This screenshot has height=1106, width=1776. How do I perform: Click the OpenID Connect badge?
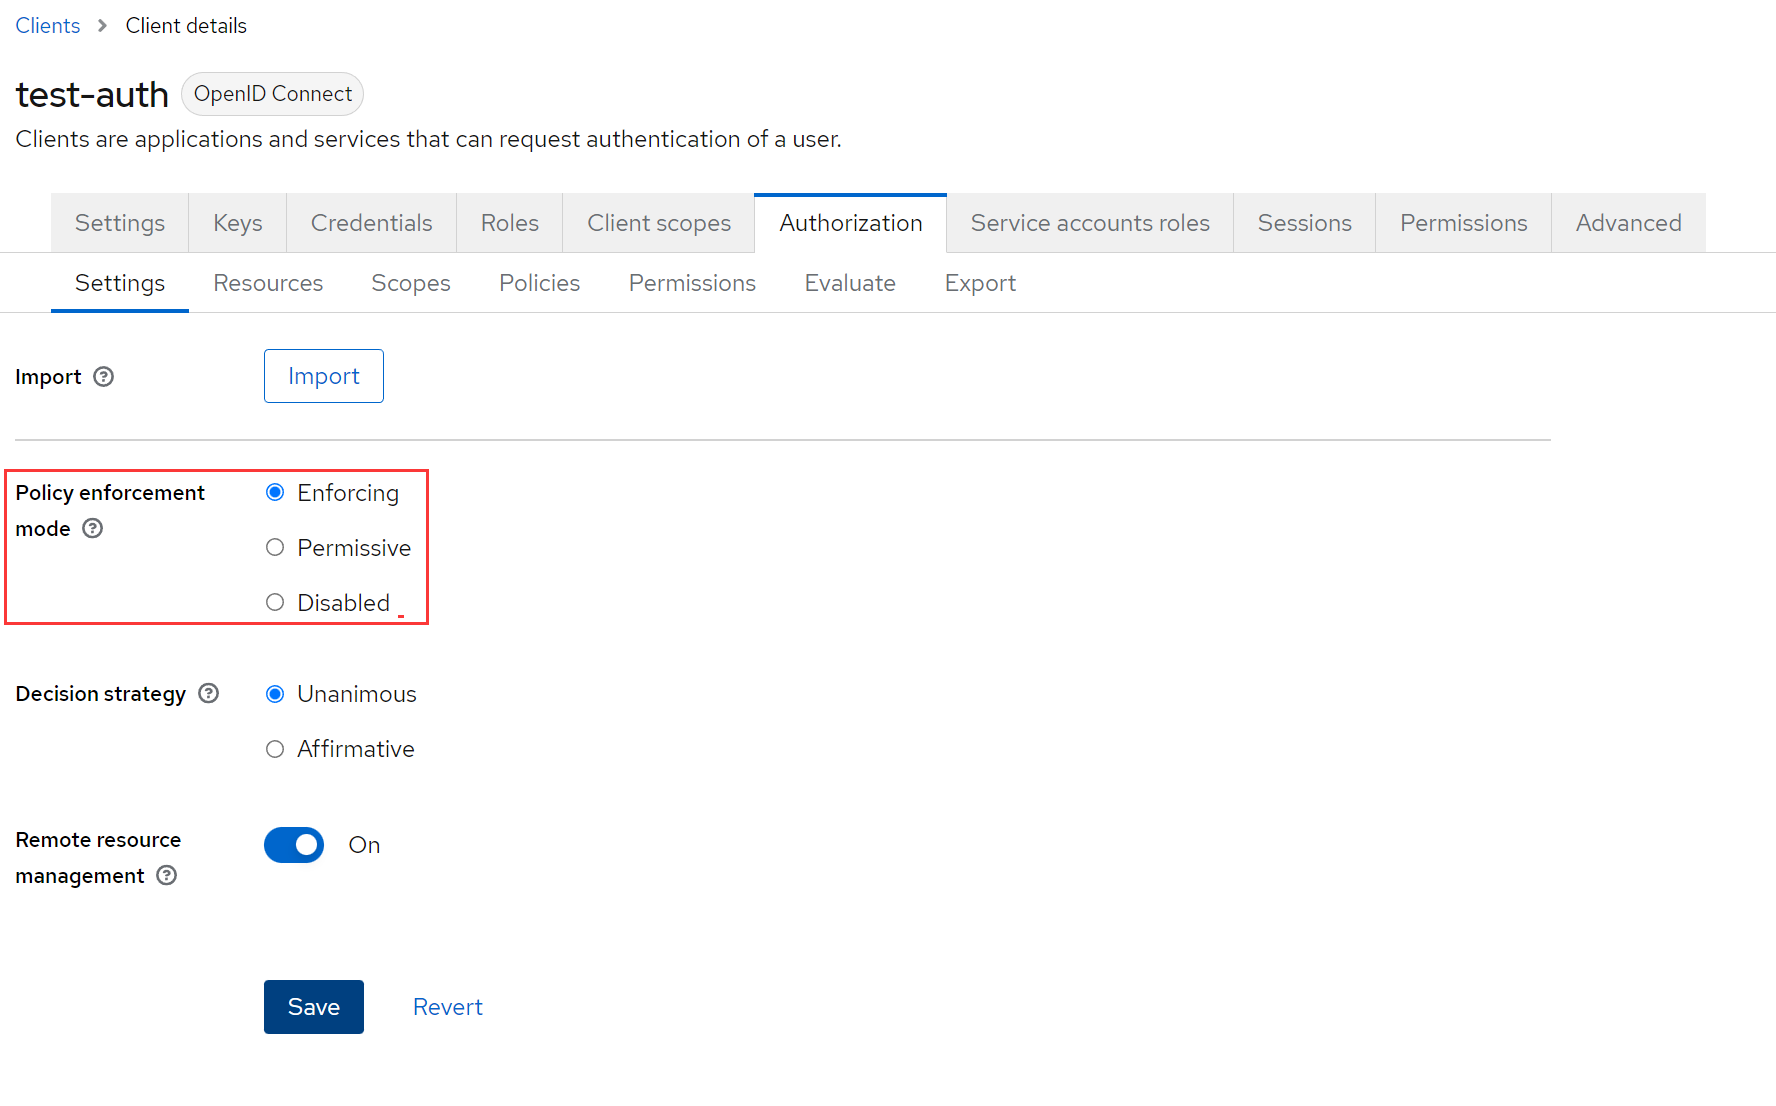(x=273, y=94)
